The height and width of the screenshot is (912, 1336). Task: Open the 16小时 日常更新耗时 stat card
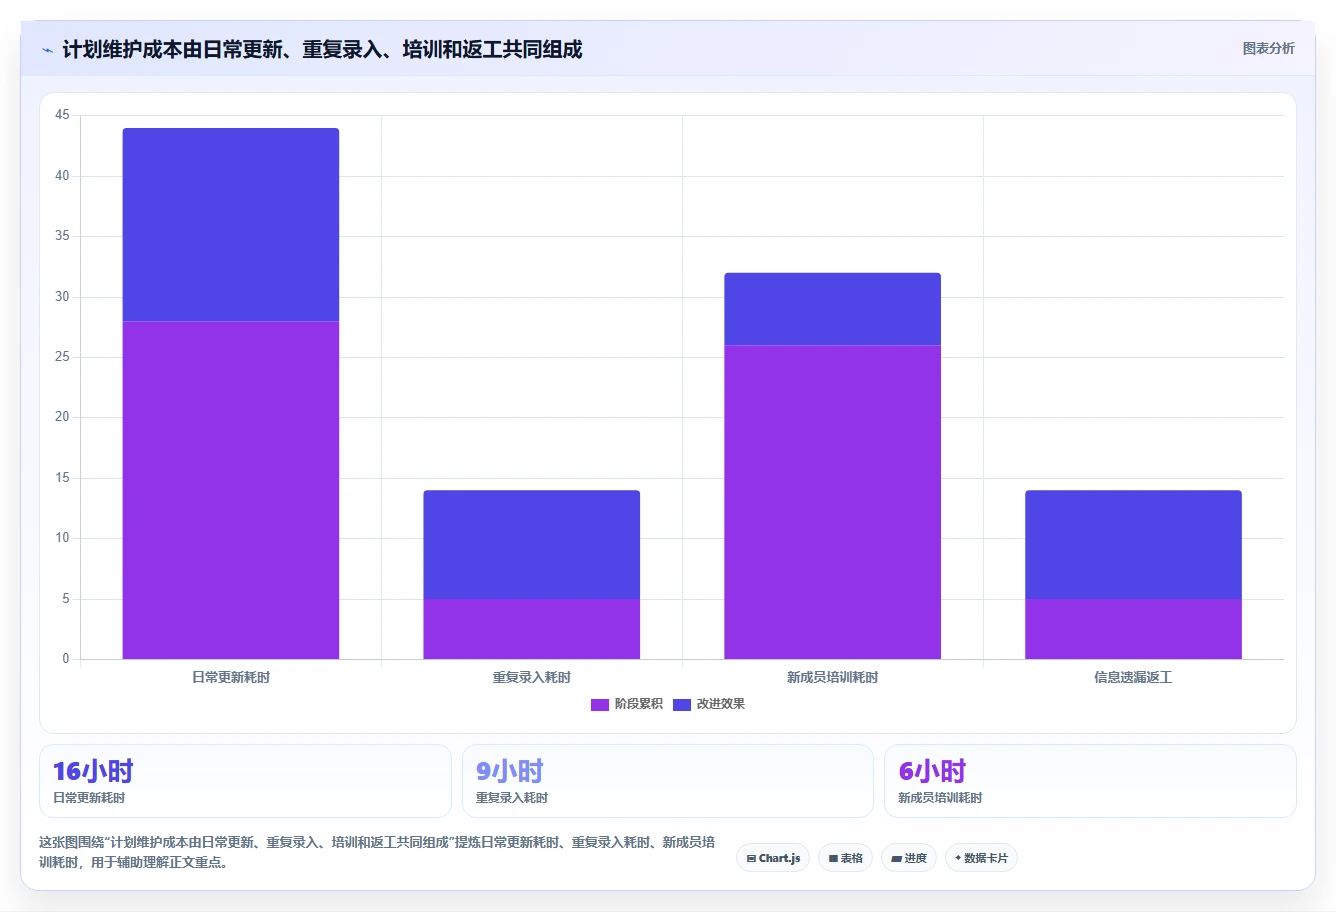click(245, 781)
